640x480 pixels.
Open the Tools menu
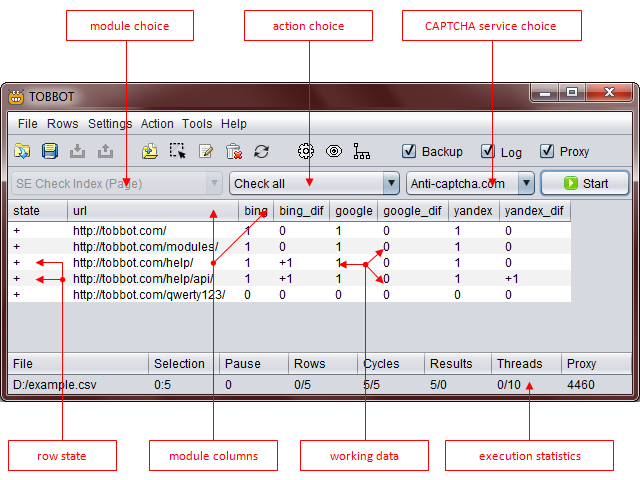(197, 124)
